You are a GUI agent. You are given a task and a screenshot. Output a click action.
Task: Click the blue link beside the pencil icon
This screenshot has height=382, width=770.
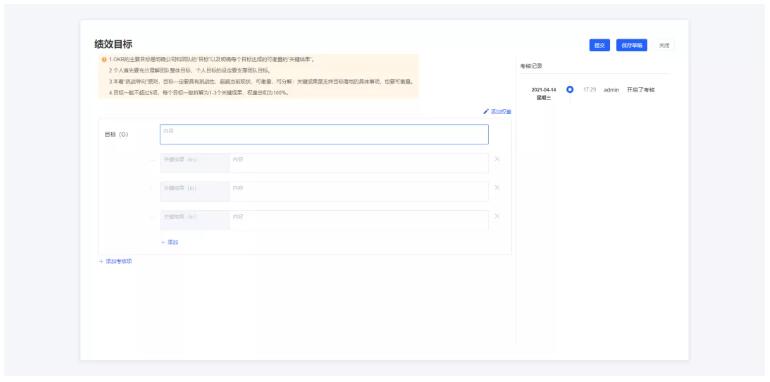501,111
